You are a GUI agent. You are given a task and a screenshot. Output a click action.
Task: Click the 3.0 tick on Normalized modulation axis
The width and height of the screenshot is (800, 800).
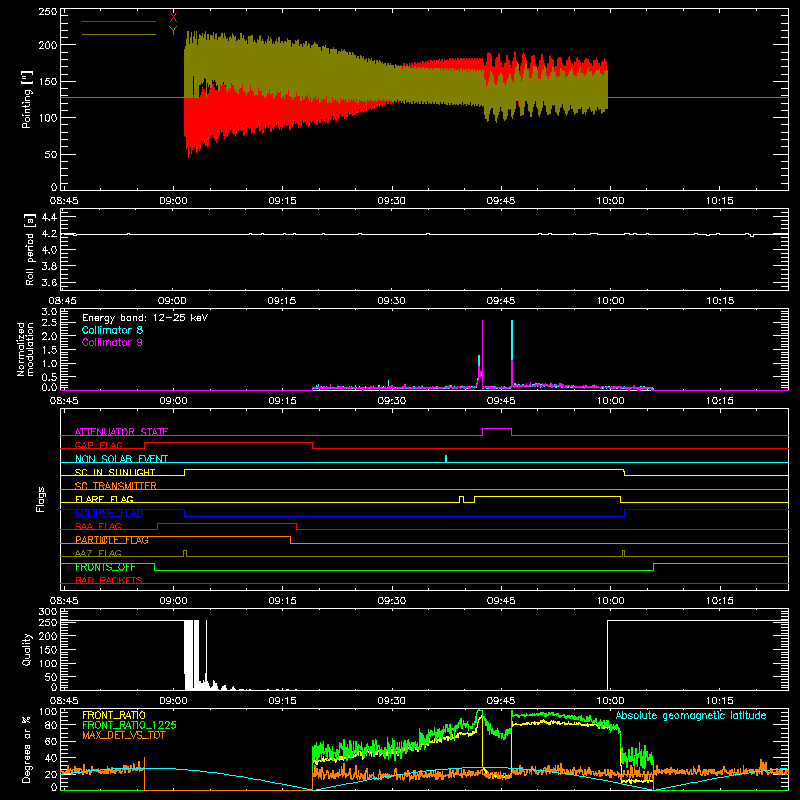[x=49, y=311]
